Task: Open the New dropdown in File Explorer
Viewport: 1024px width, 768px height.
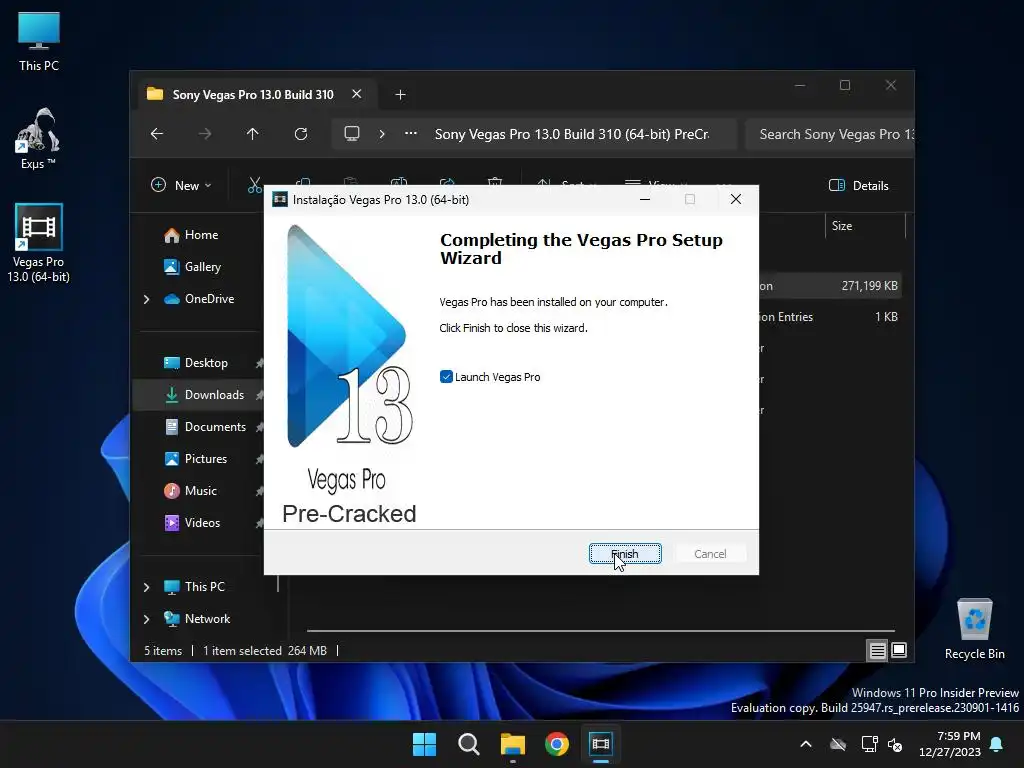Action: (x=182, y=185)
